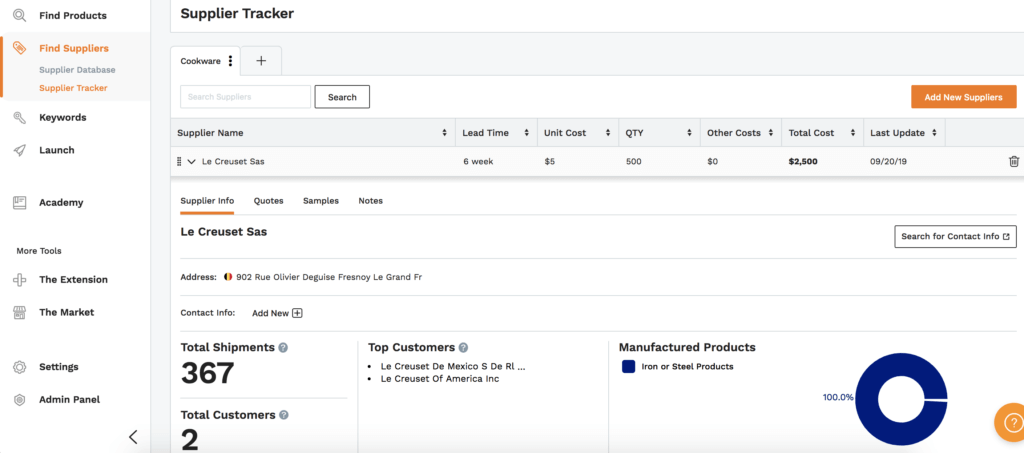This screenshot has height=453, width=1024.
Task: Open Le Creuset De Mexico customer link
Action: tap(453, 366)
